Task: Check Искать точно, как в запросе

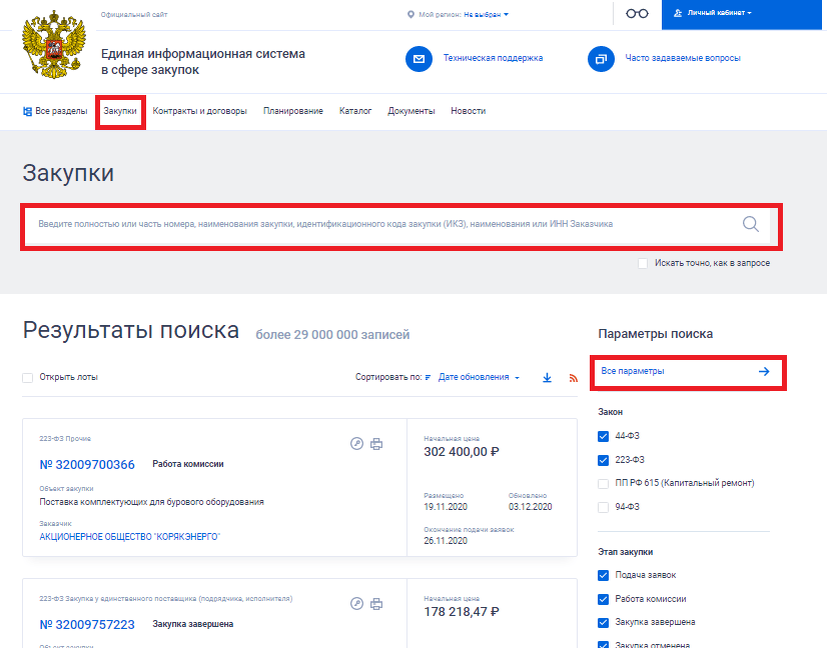Action: pyautogui.click(x=642, y=263)
